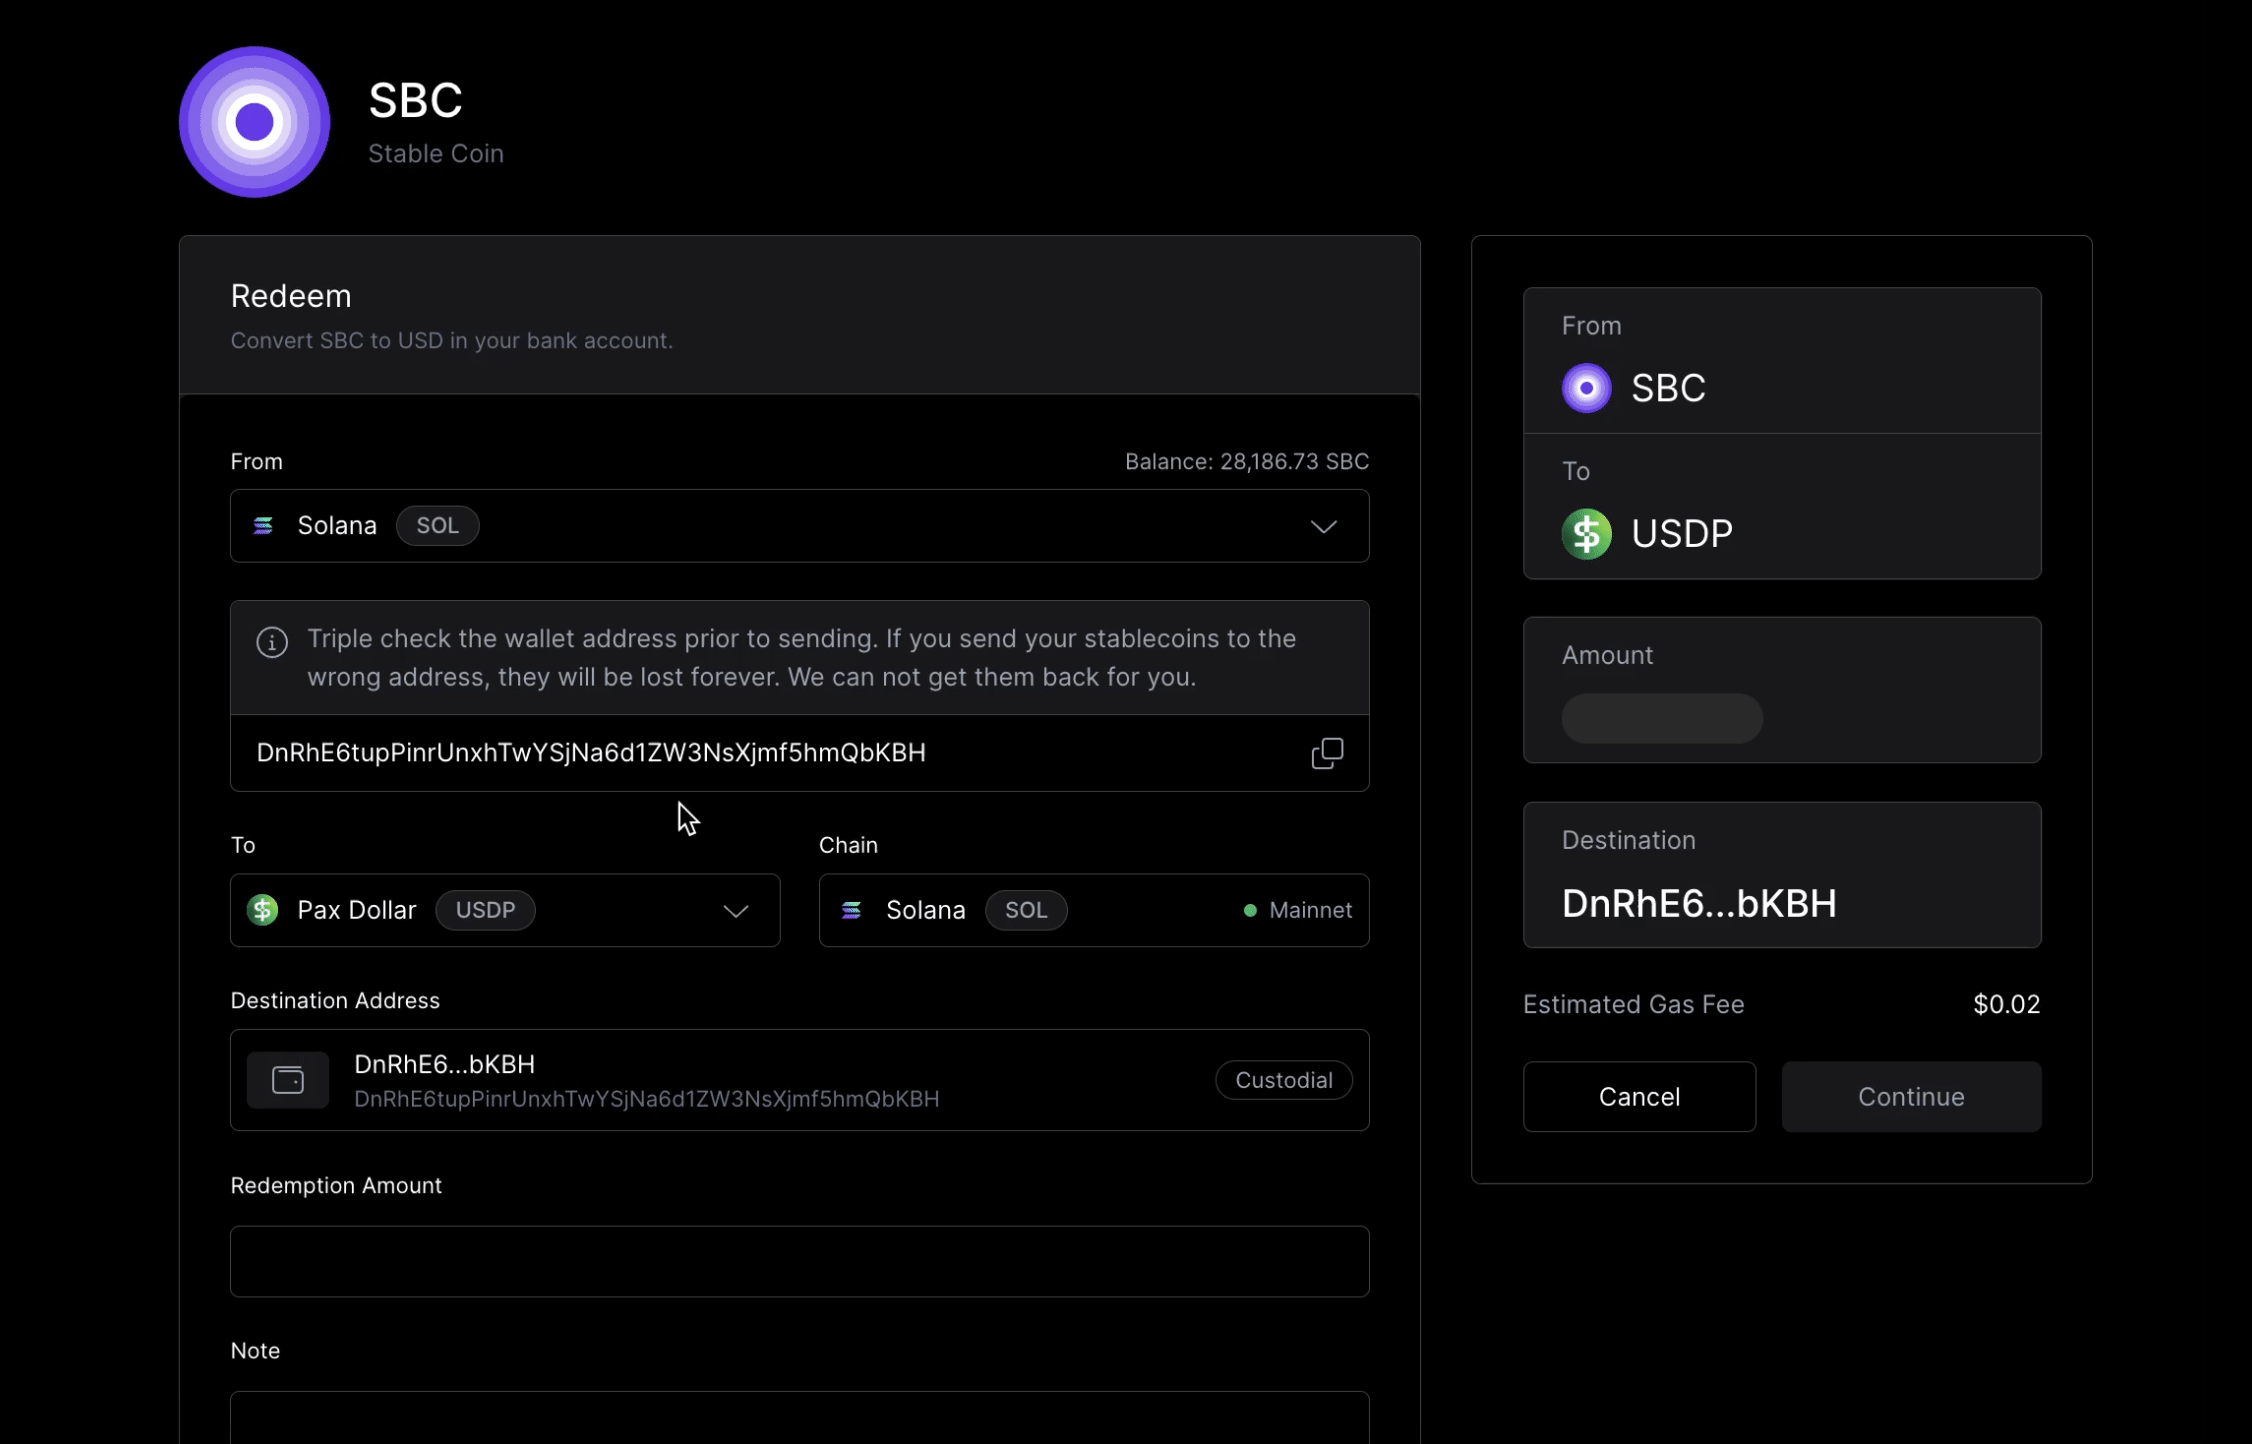Copy the wallet address with the copy icon

[x=1326, y=753]
